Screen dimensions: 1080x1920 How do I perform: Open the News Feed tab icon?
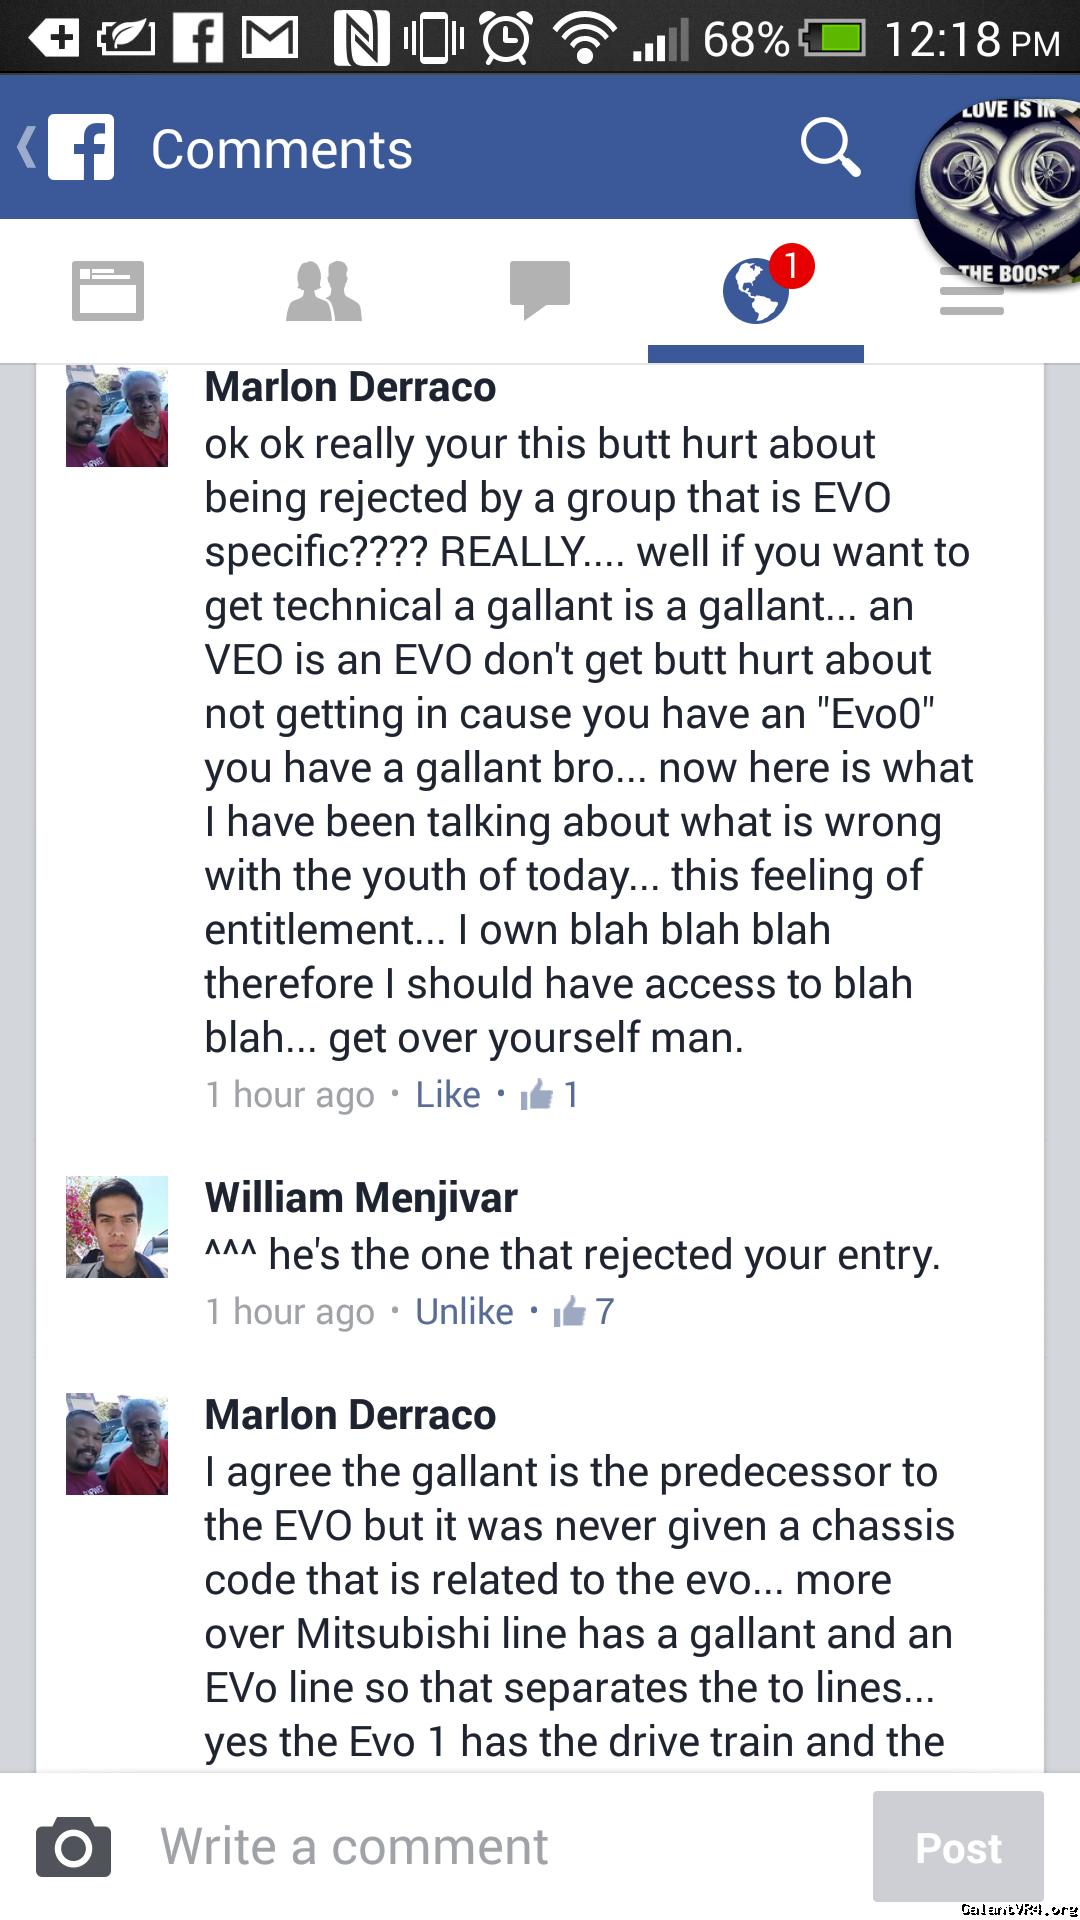(x=108, y=291)
